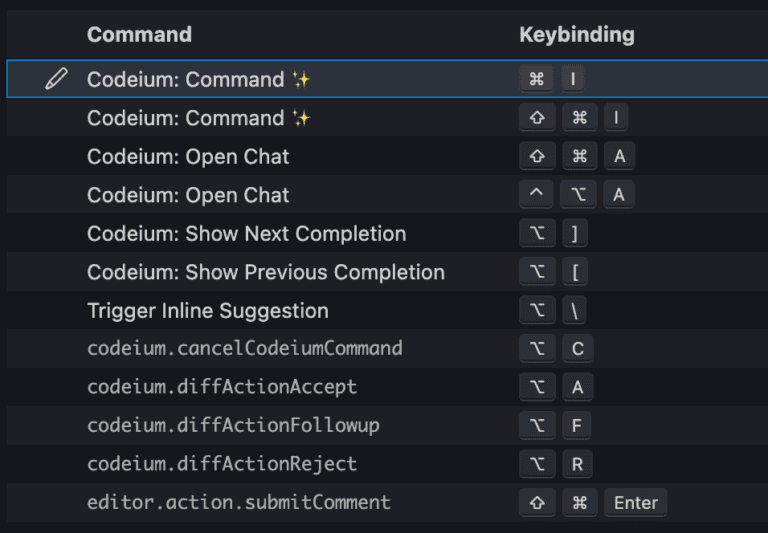Select codeium.diffActionAccept entry
The height and width of the screenshot is (533, 768).
coord(387,387)
